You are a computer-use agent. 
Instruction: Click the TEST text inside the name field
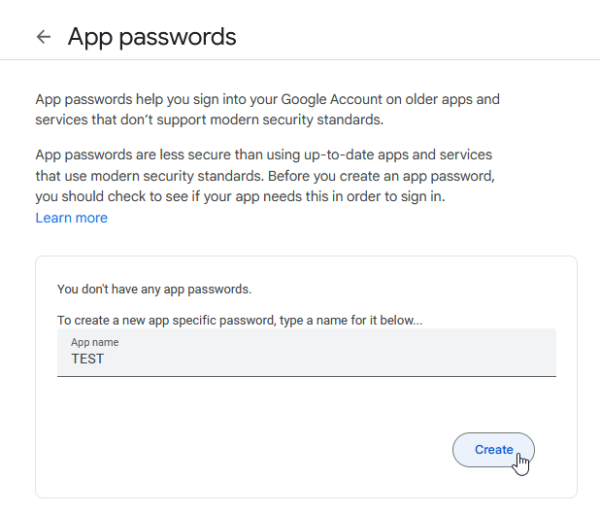(87, 359)
